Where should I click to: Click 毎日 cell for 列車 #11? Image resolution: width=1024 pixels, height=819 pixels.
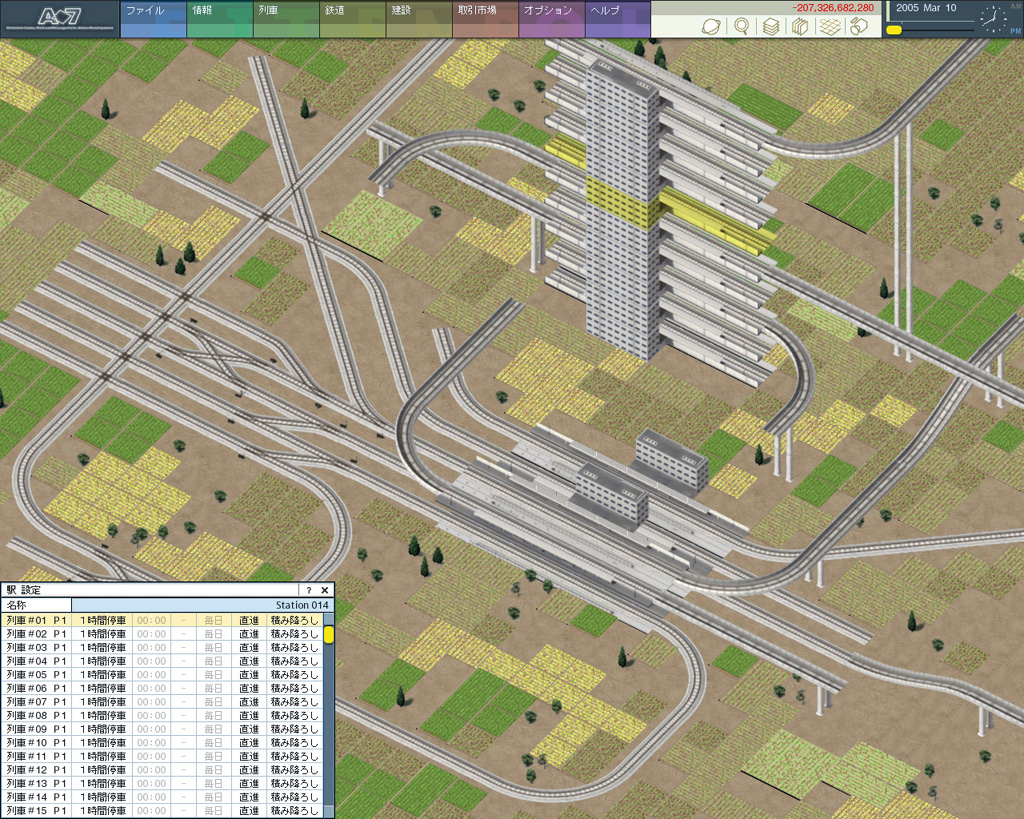(x=214, y=756)
